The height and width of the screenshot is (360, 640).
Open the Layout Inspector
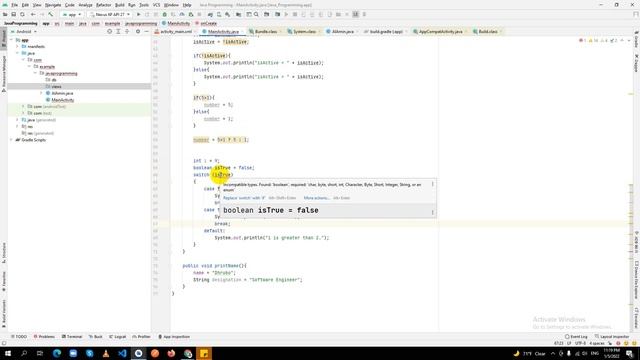click(611, 337)
